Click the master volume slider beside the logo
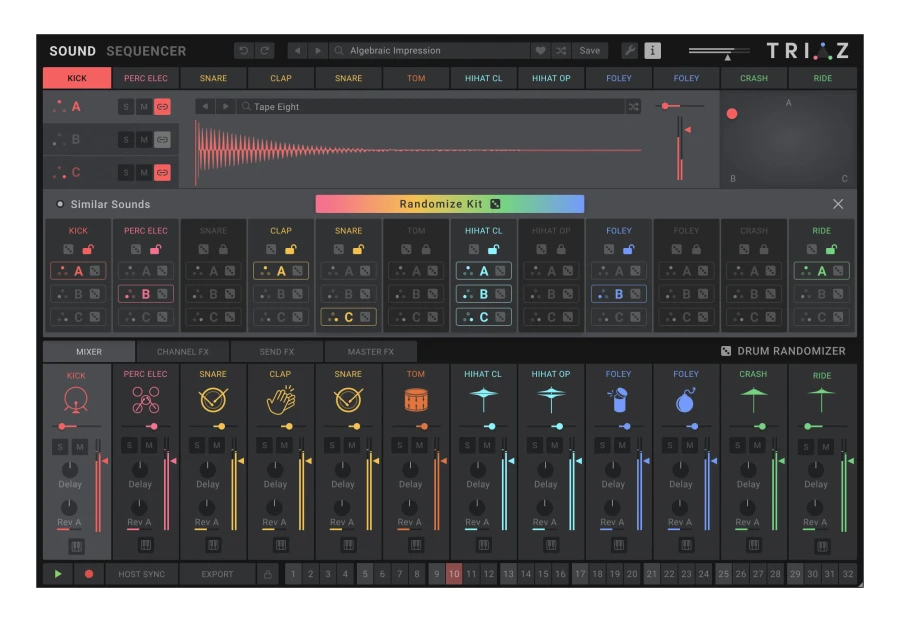Image resolution: width=900 pixels, height=622 pixels. click(x=719, y=52)
